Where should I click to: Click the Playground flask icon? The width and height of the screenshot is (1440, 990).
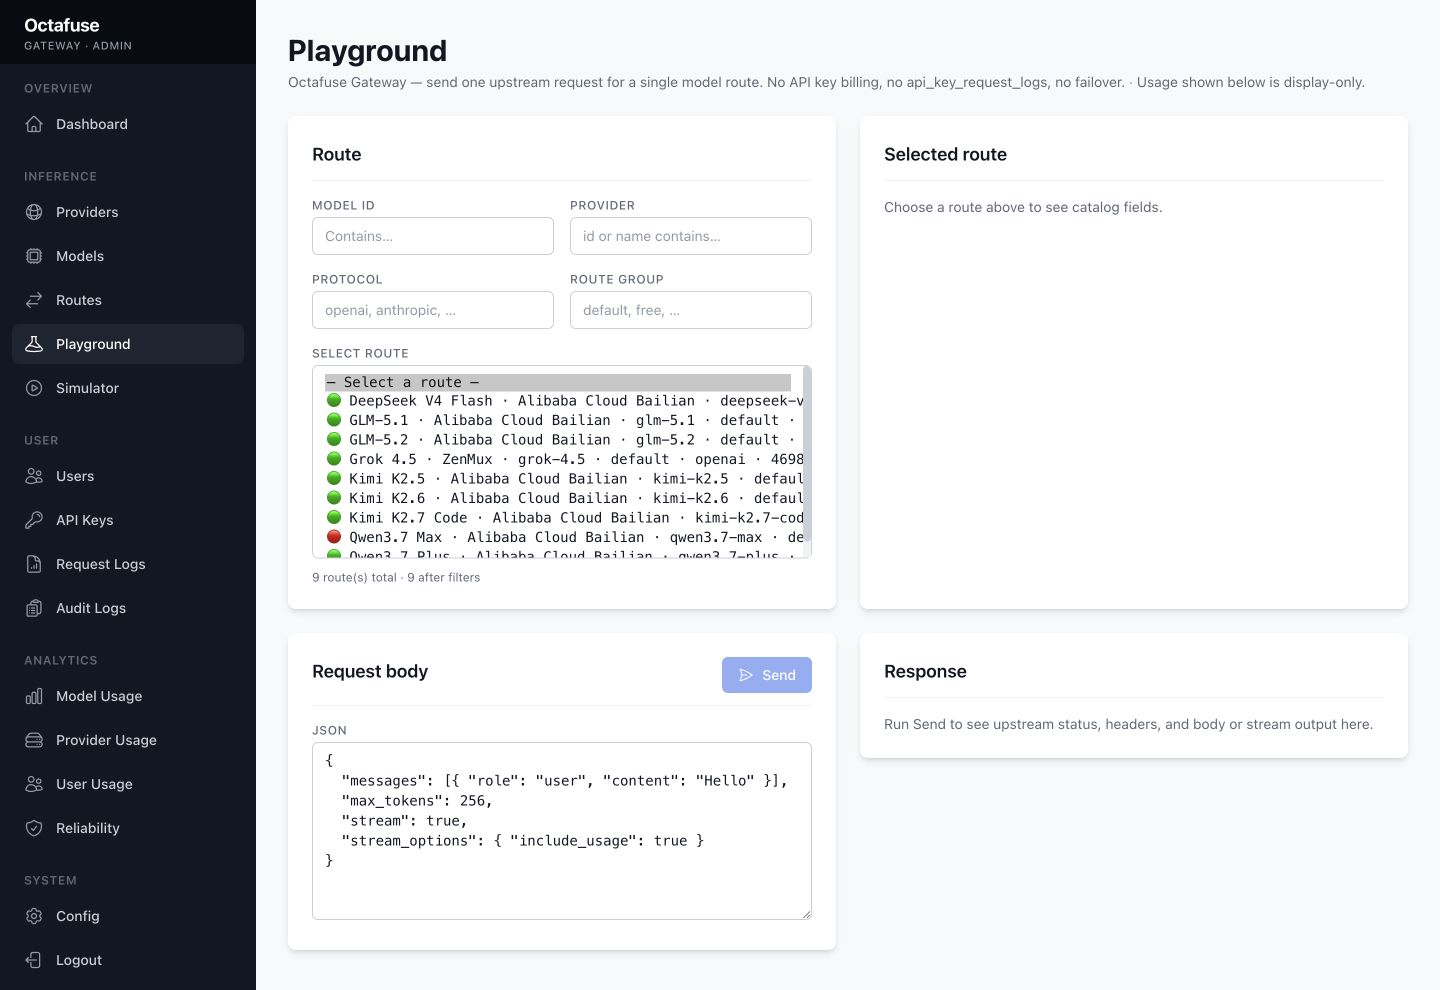34,344
